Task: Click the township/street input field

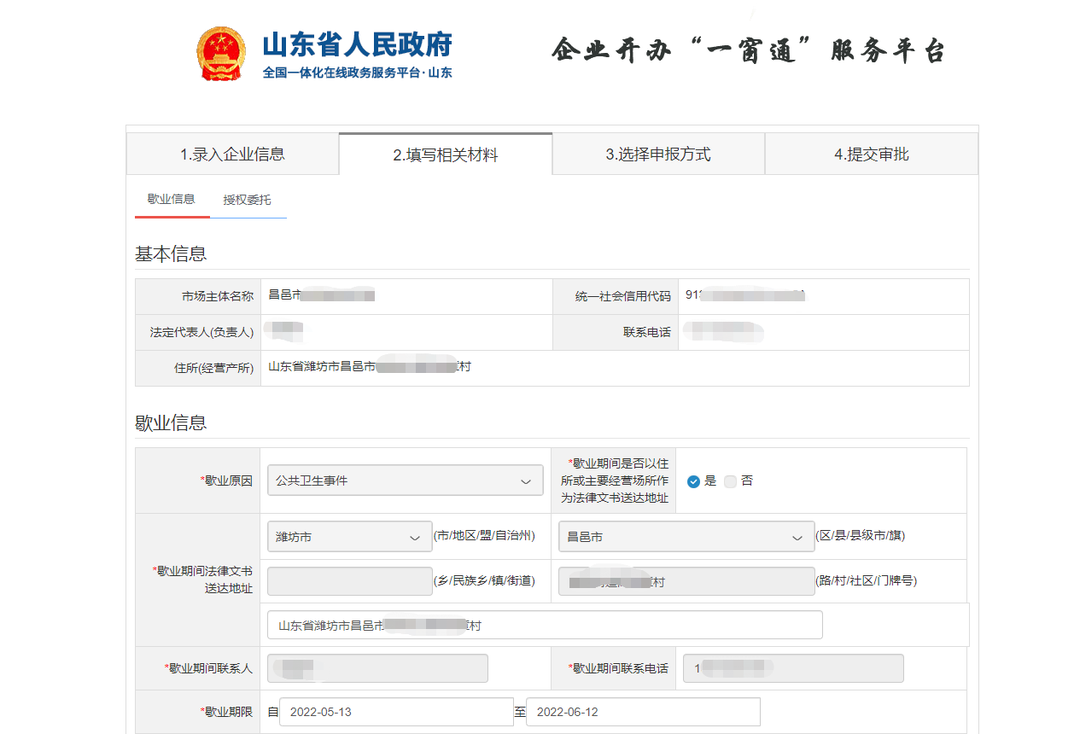Action: pos(349,581)
